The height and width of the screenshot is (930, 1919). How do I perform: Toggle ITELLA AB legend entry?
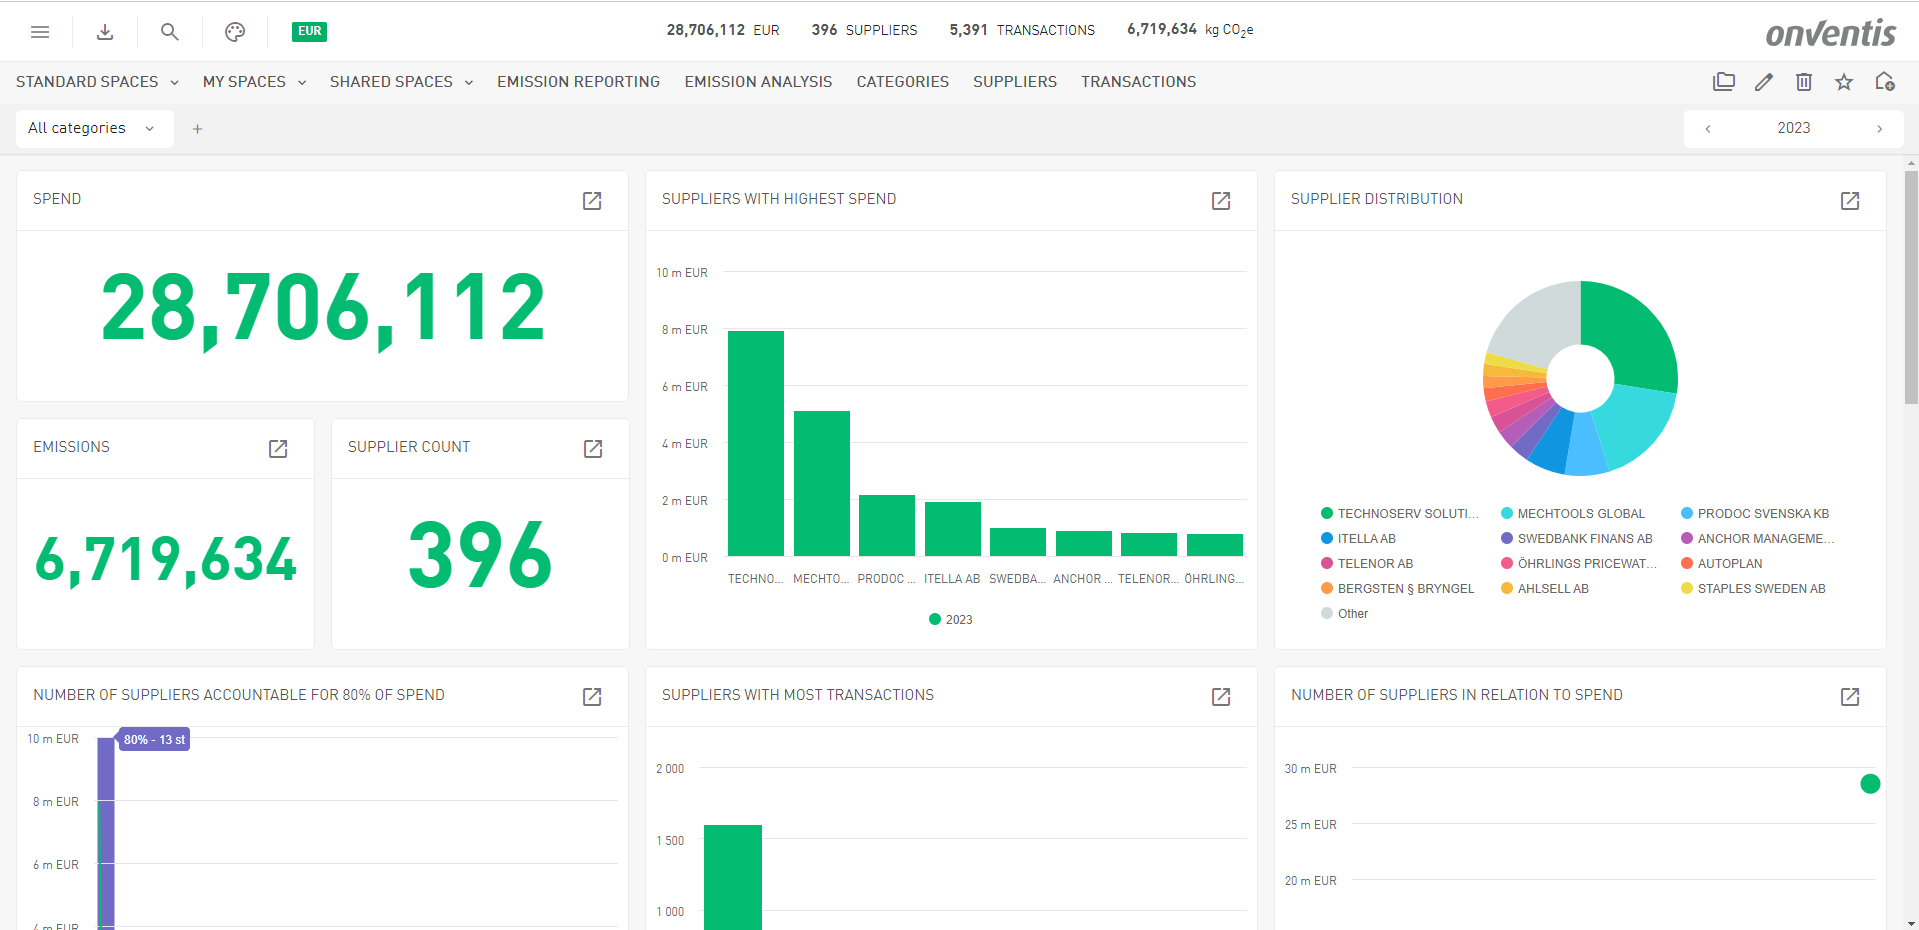pyautogui.click(x=1358, y=539)
